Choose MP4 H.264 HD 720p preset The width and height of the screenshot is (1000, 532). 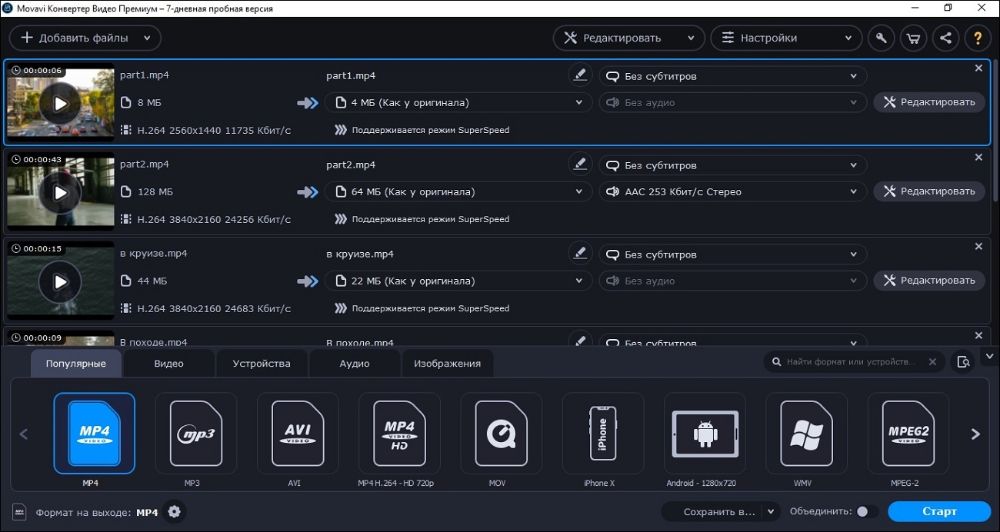coord(399,433)
